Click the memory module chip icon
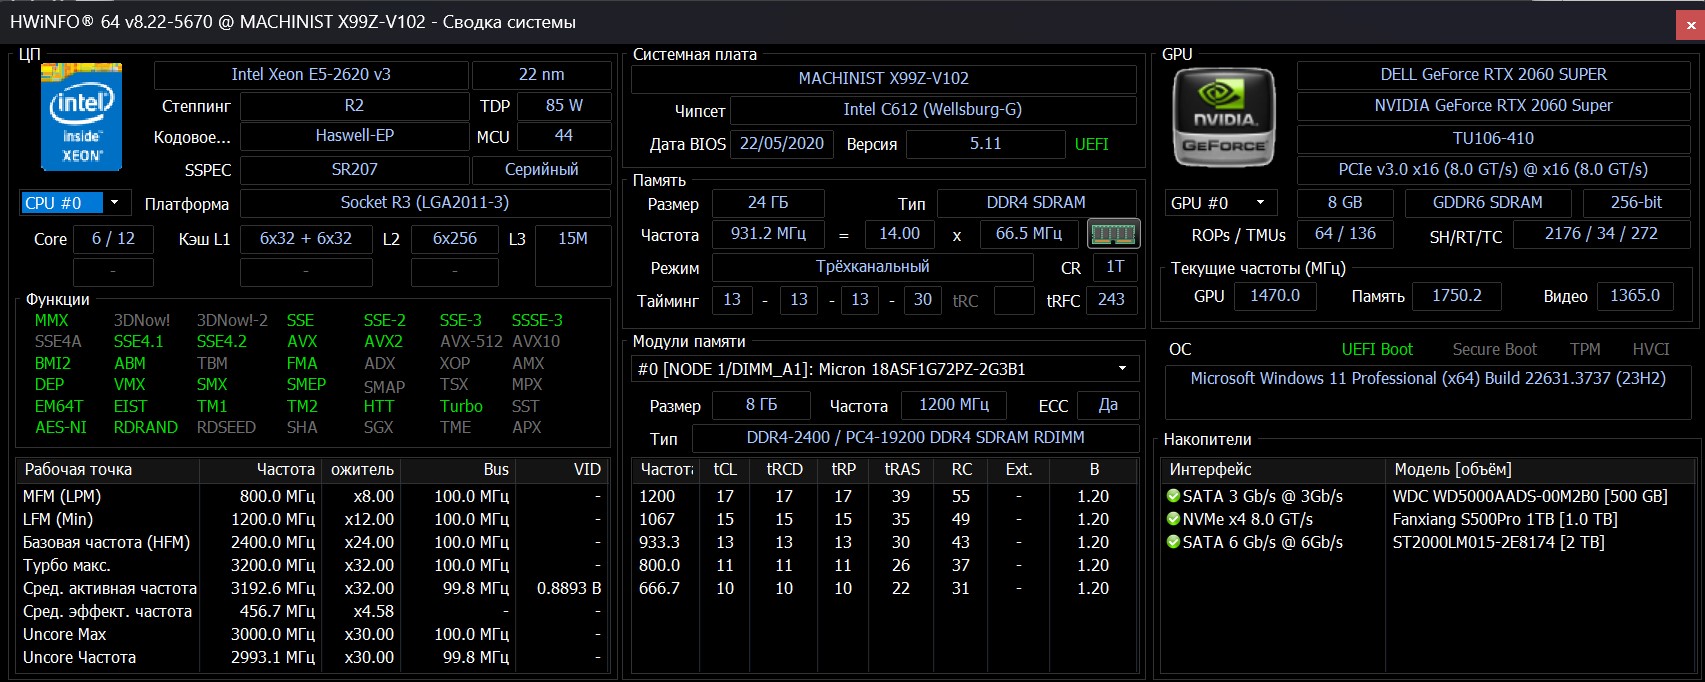 pos(1112,234)
